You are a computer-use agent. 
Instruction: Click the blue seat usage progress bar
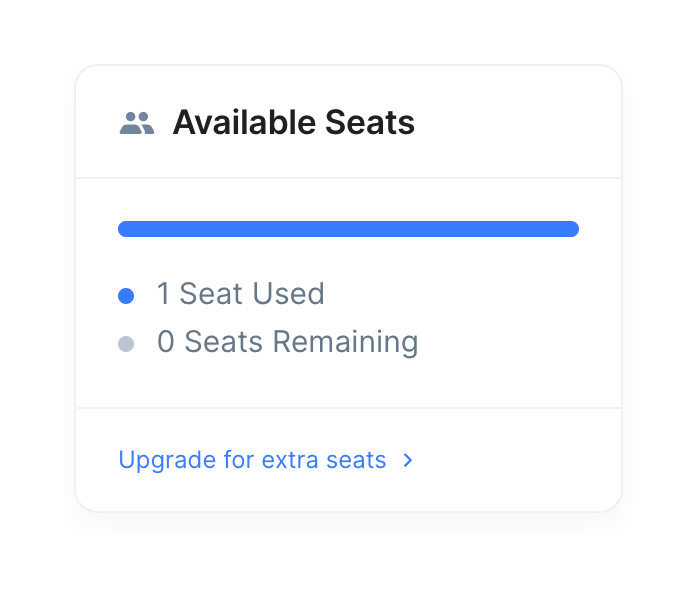click(348, 229)
